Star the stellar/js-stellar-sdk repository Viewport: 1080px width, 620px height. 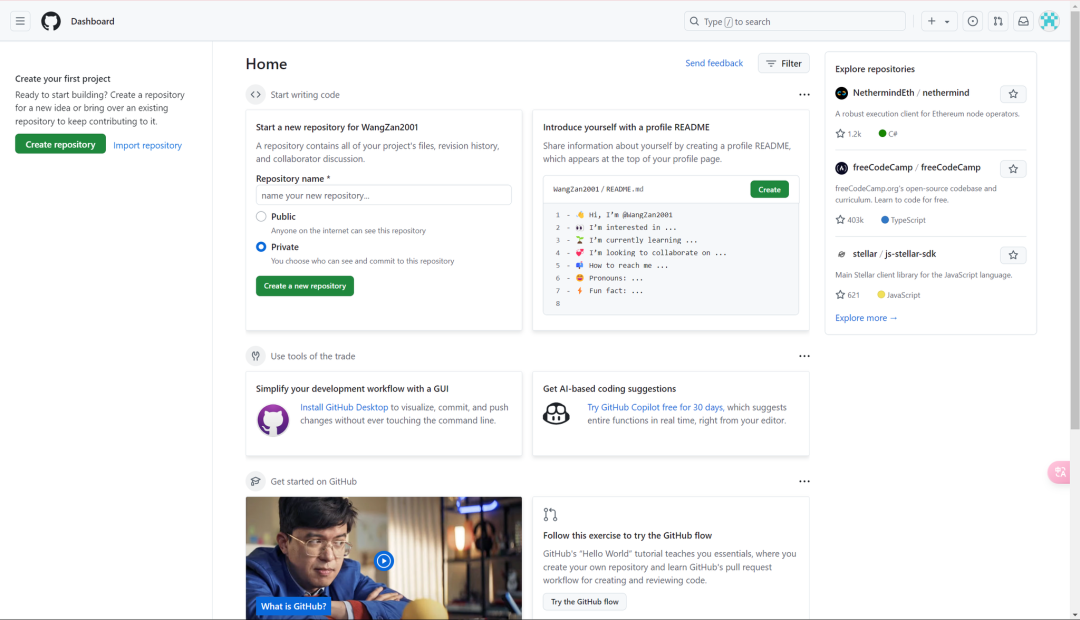(1013, 255)
